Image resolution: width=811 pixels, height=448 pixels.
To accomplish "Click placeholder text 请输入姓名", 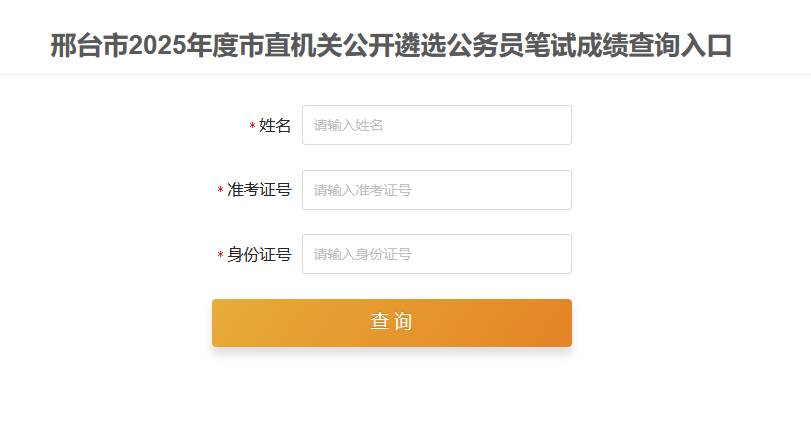I will [349, 125].
